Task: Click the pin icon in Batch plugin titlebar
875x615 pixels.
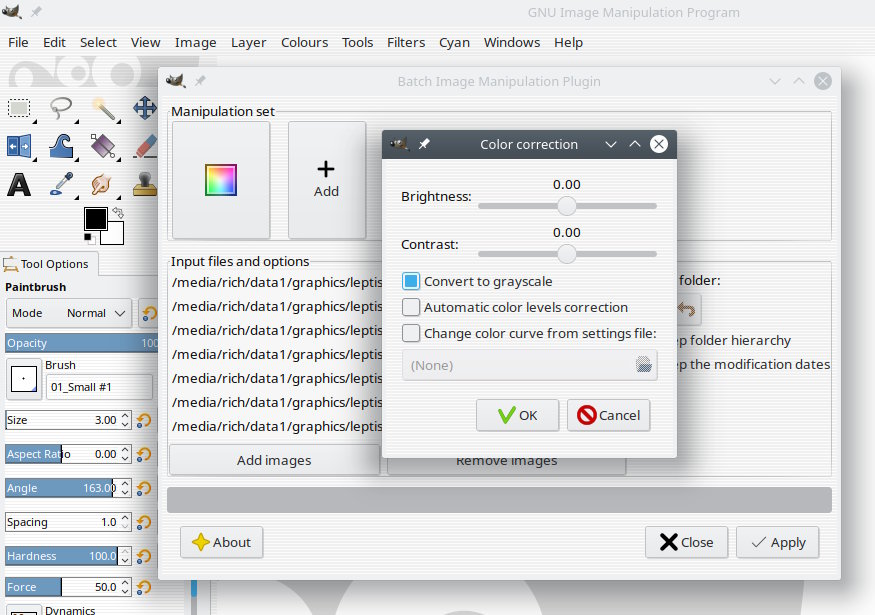Action: point(200,81)
